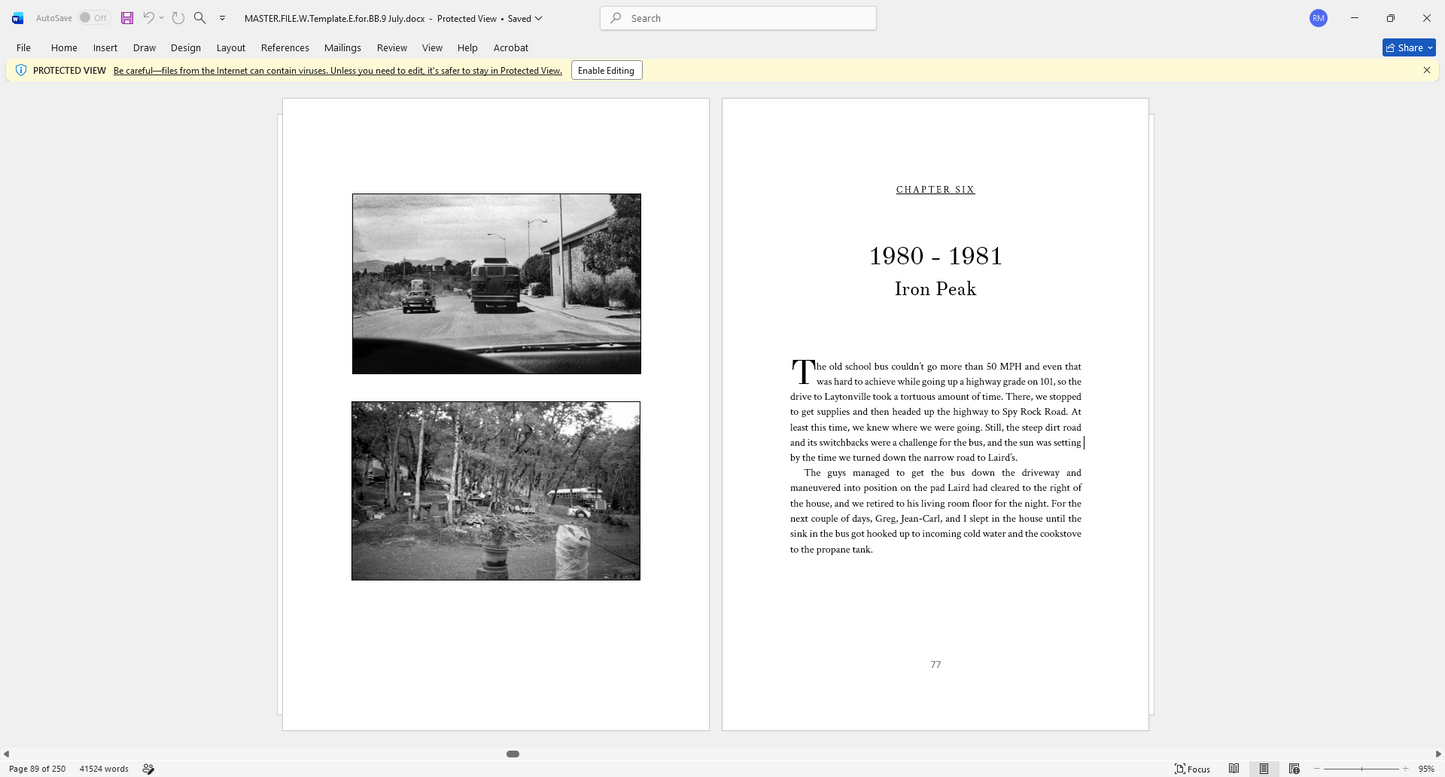Open the View ribbon tab

432,47
